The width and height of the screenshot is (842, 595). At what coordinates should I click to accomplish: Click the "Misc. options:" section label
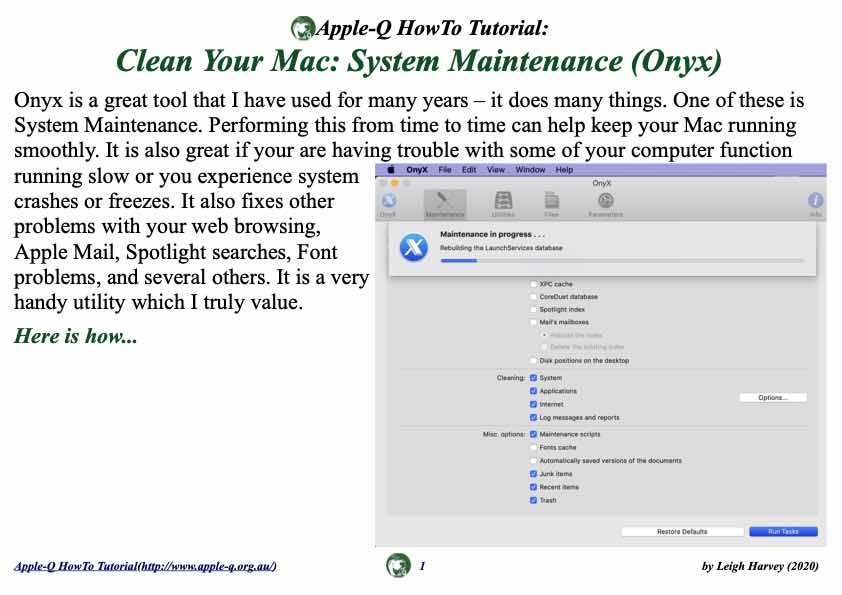coord(504,434)
